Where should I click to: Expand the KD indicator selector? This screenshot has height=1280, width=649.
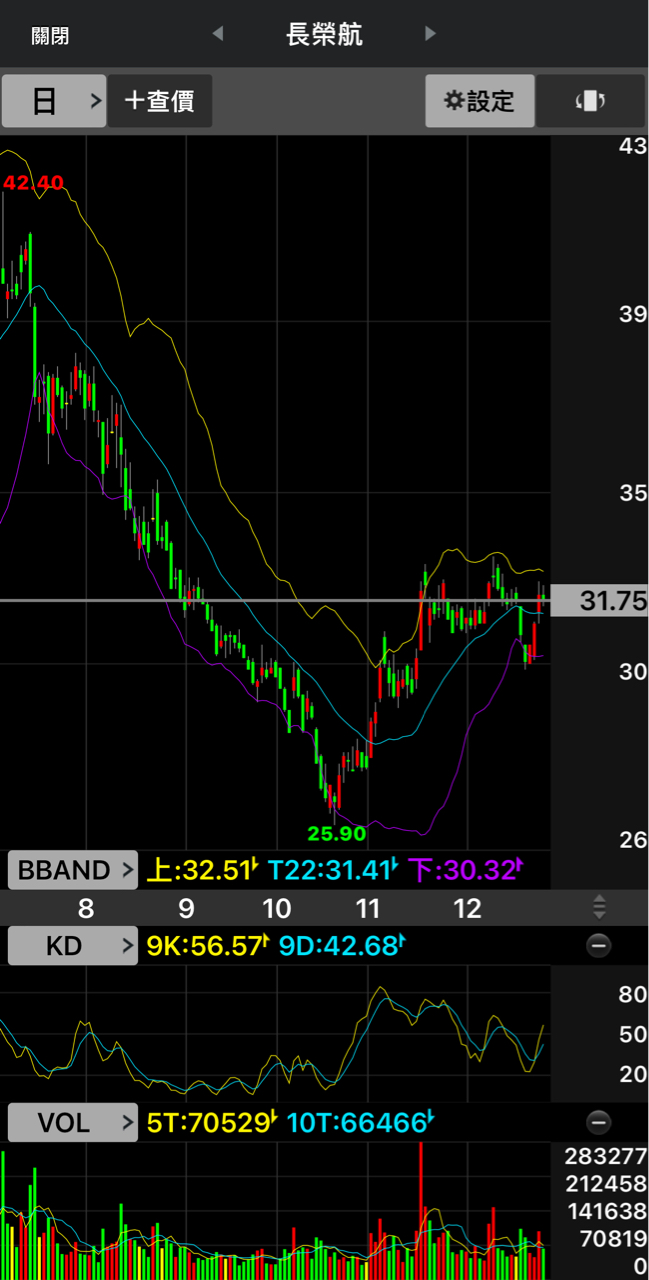[73, 945]
